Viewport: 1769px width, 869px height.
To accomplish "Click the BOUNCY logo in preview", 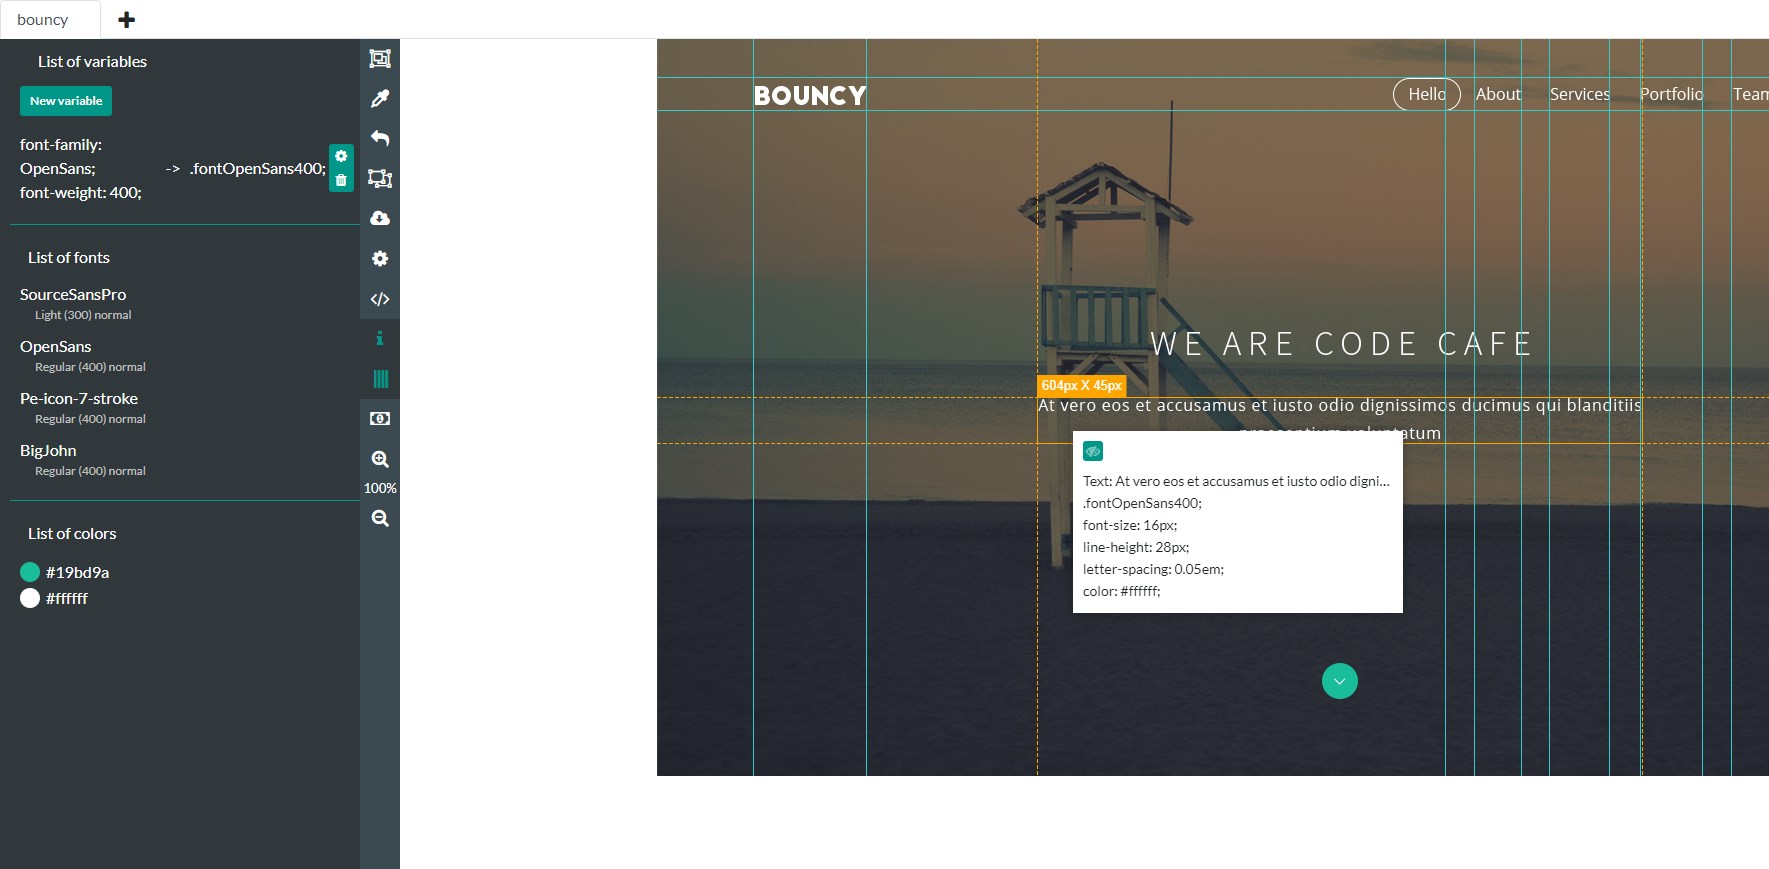I will (810, 95).
